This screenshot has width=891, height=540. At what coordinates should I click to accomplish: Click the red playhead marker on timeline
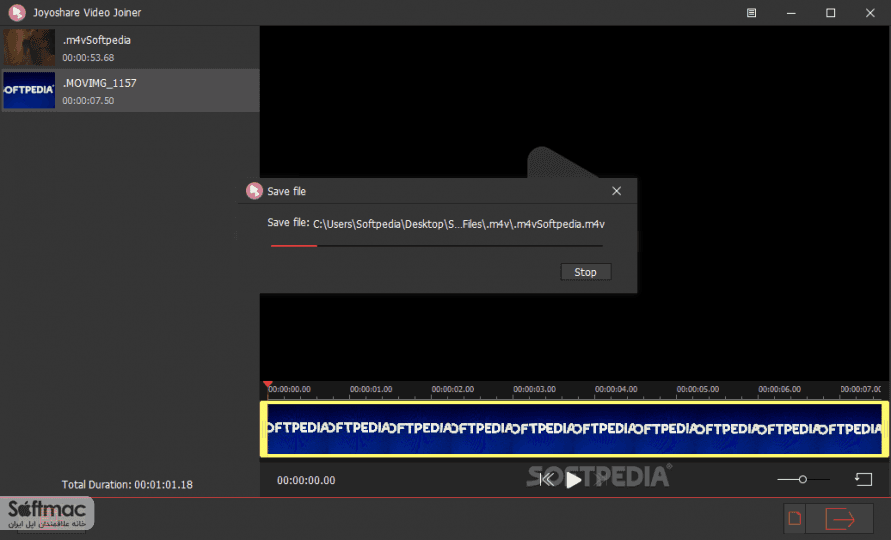(x=268, y=385)
